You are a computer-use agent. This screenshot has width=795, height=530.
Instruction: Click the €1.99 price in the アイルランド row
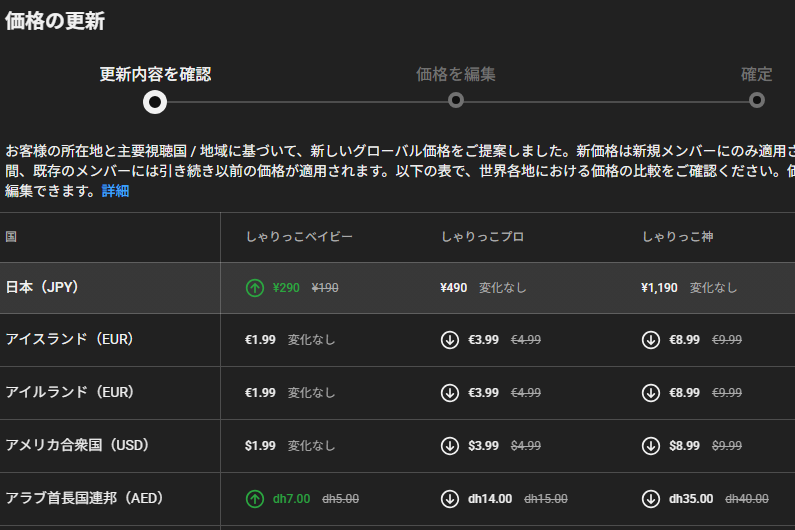tap(260, 393)
